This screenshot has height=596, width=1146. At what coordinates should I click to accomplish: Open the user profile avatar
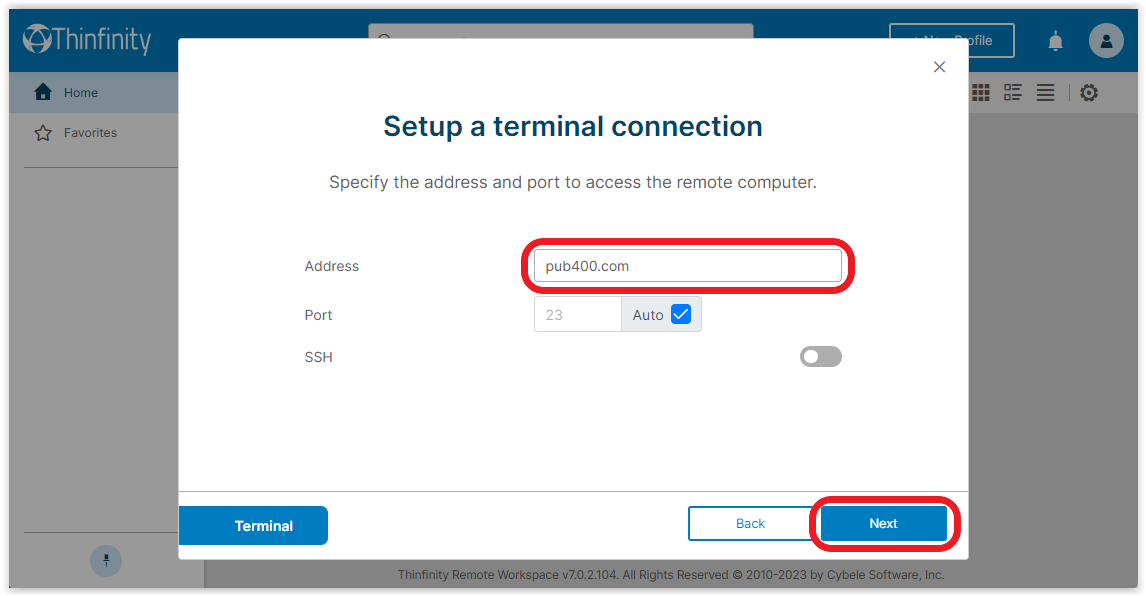click(1106, 40)
